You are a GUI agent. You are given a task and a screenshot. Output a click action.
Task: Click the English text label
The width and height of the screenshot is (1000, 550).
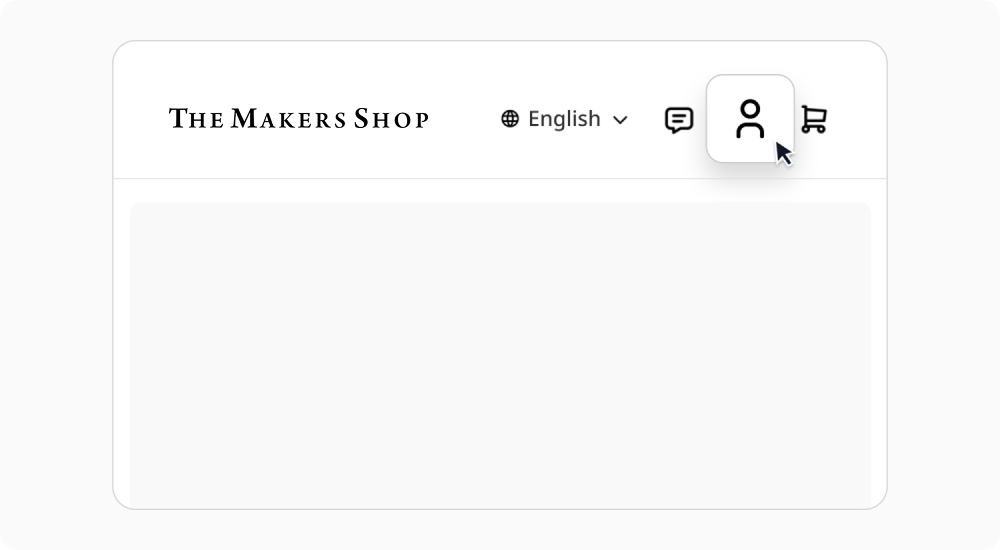click(564, 119)
